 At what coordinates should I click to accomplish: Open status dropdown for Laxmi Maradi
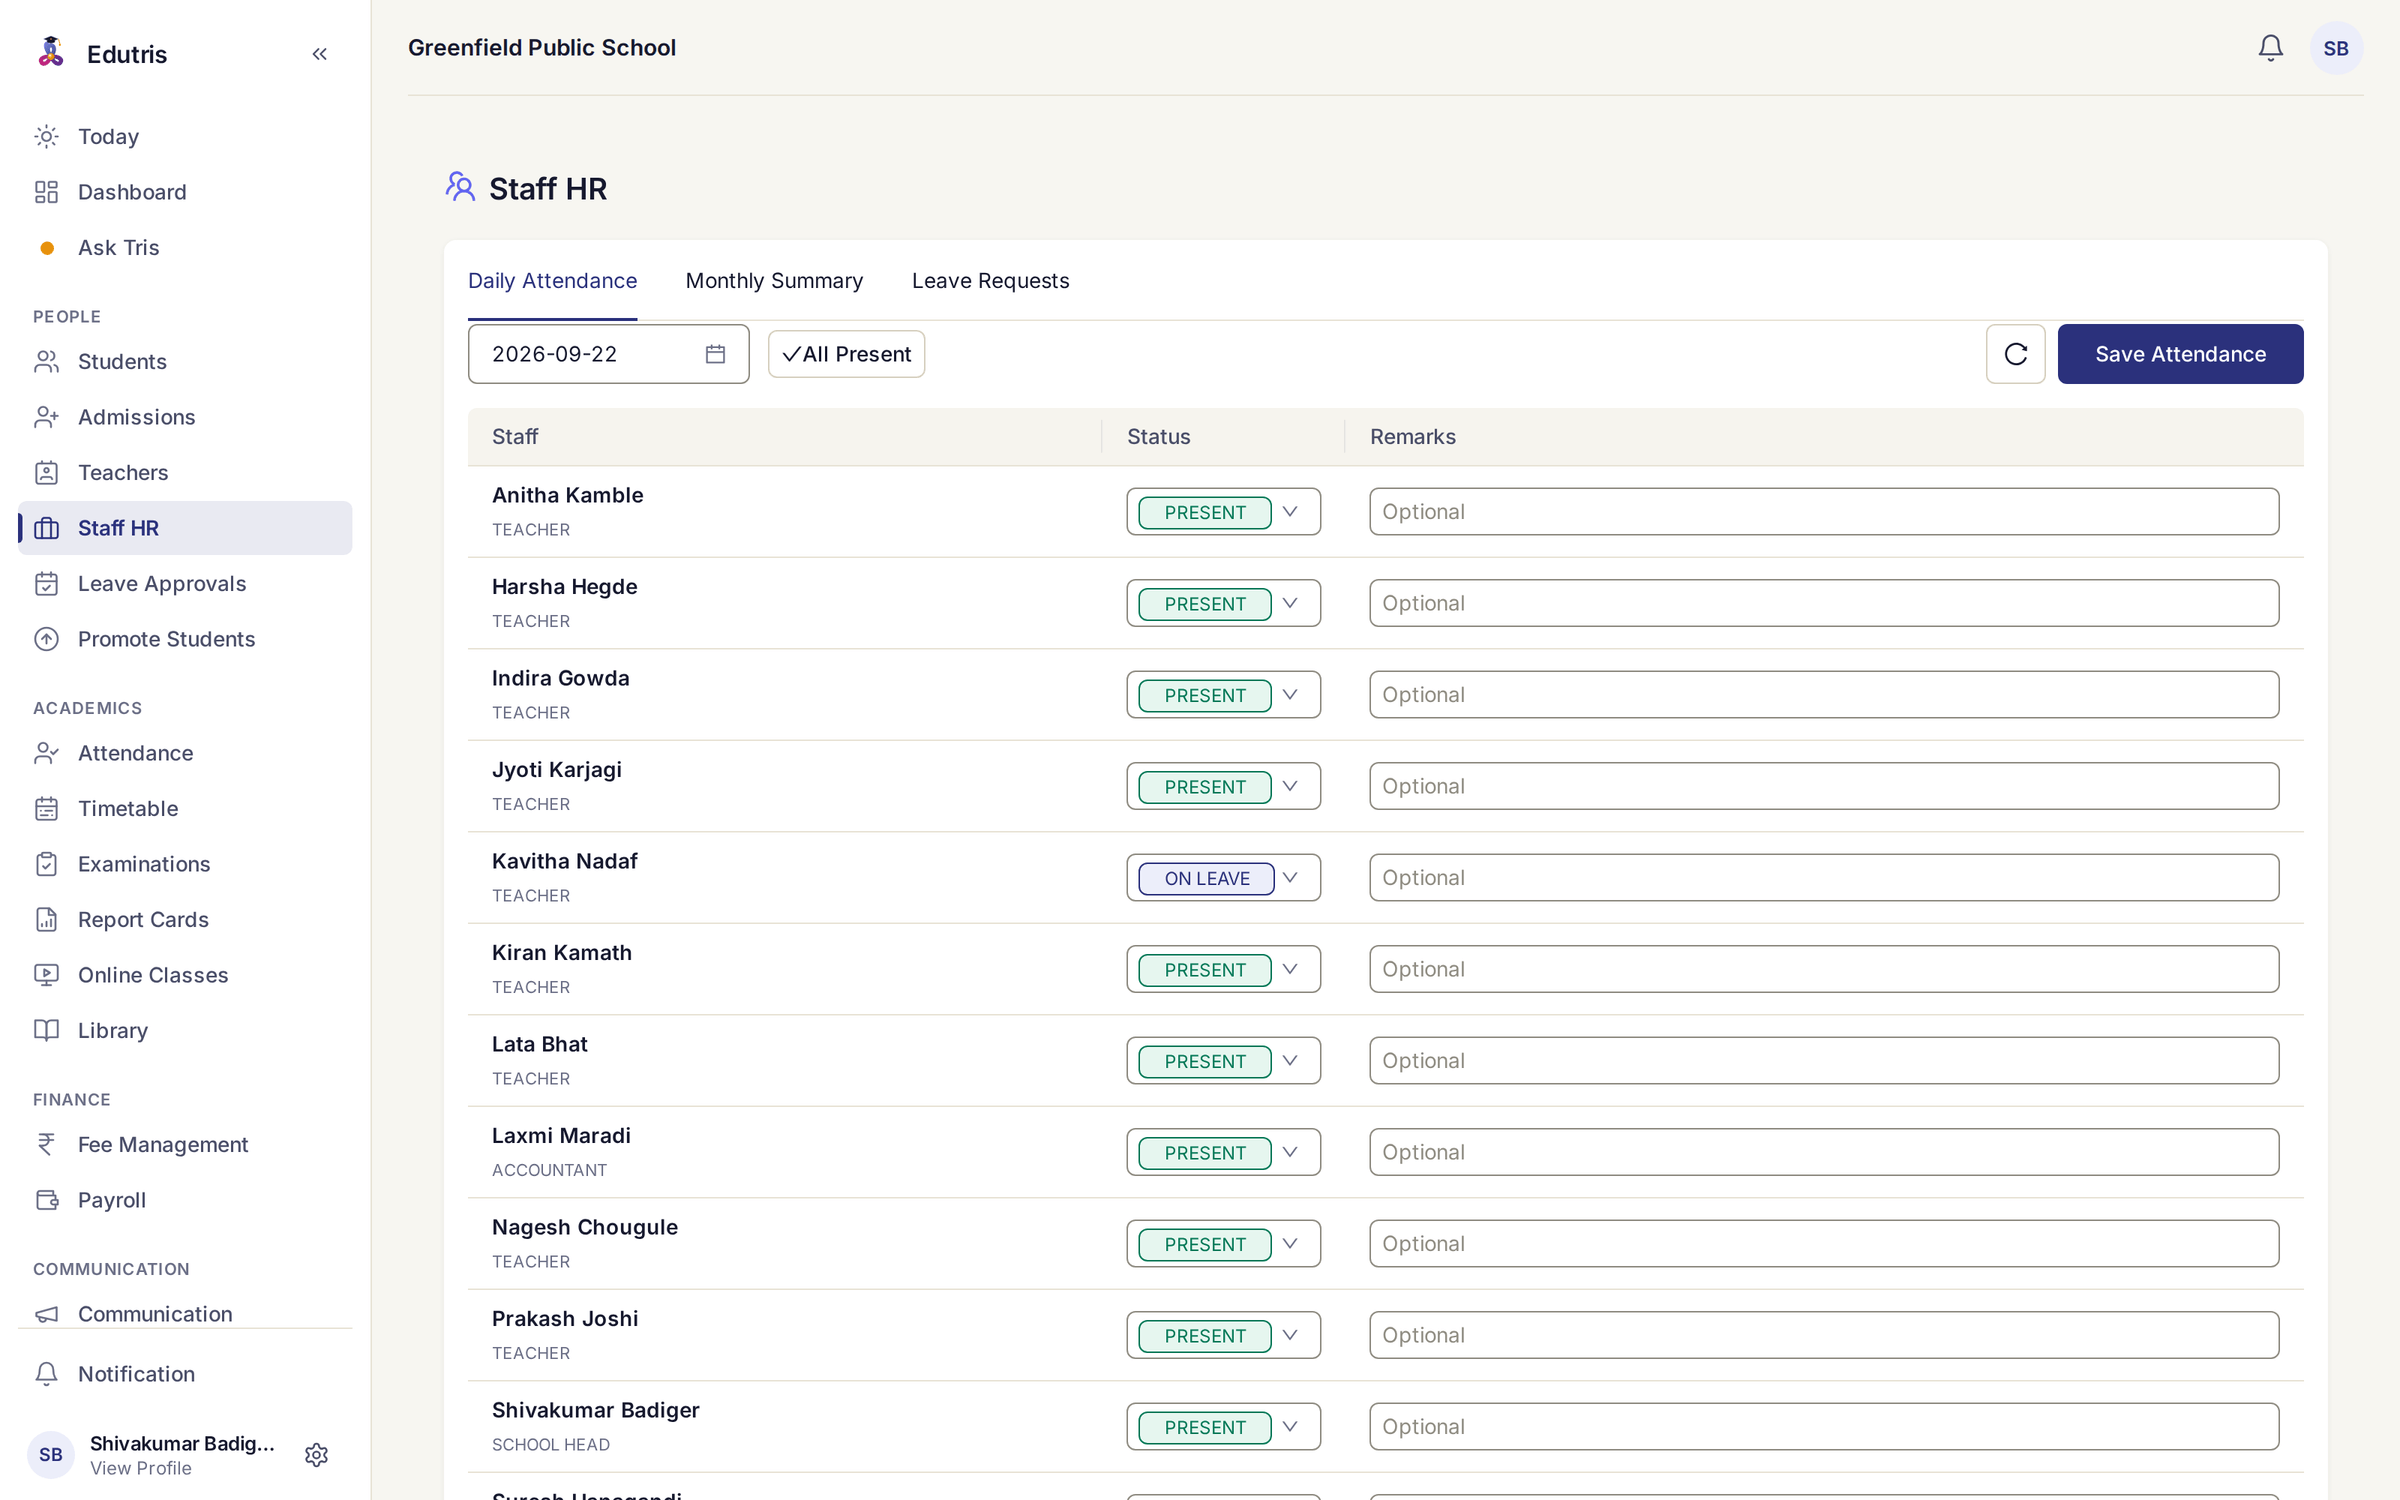[1223, 1152]
